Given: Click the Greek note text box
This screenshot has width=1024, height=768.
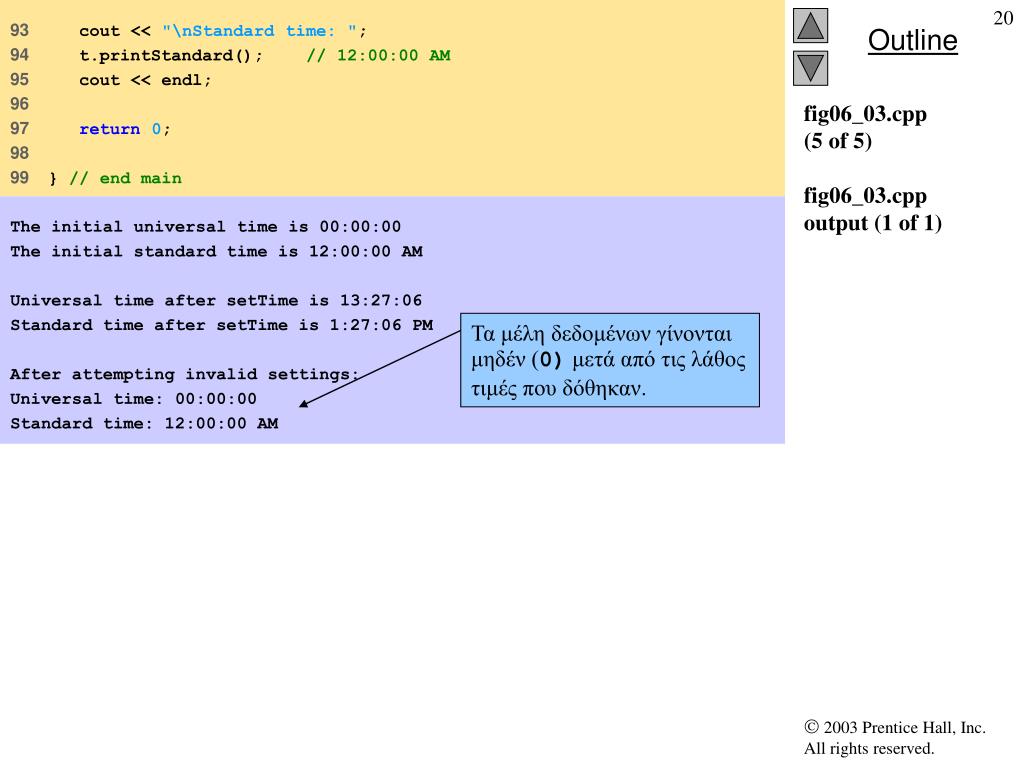Looking at the screenshot, I should pyautogui.click(x=609, y=360).
